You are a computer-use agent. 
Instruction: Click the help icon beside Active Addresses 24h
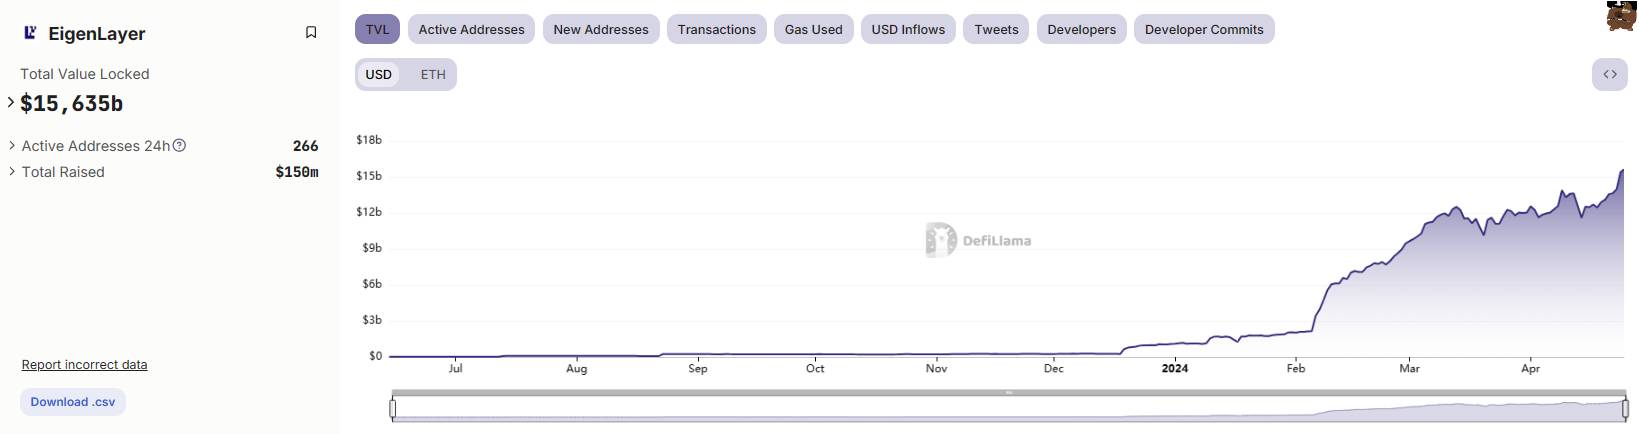(x=179, y=146)
